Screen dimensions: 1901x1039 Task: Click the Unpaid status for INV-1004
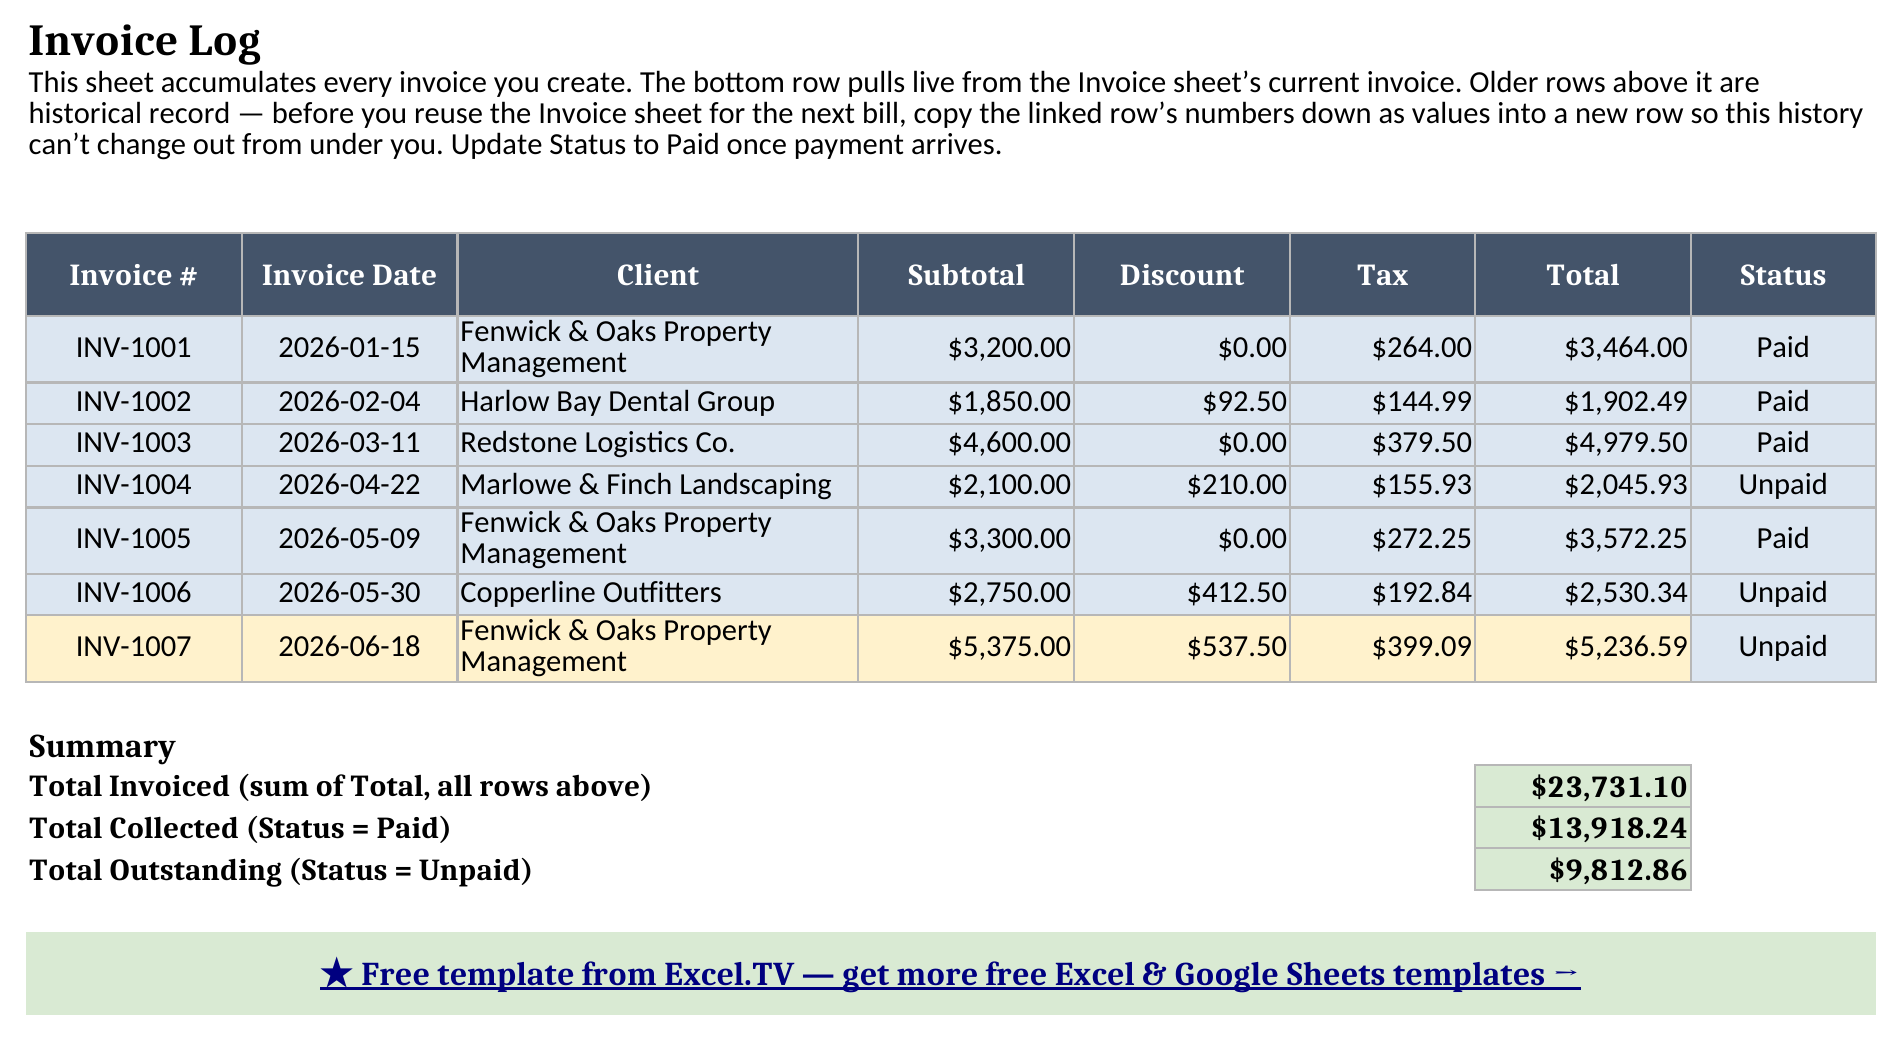(x=1783, y=485)
